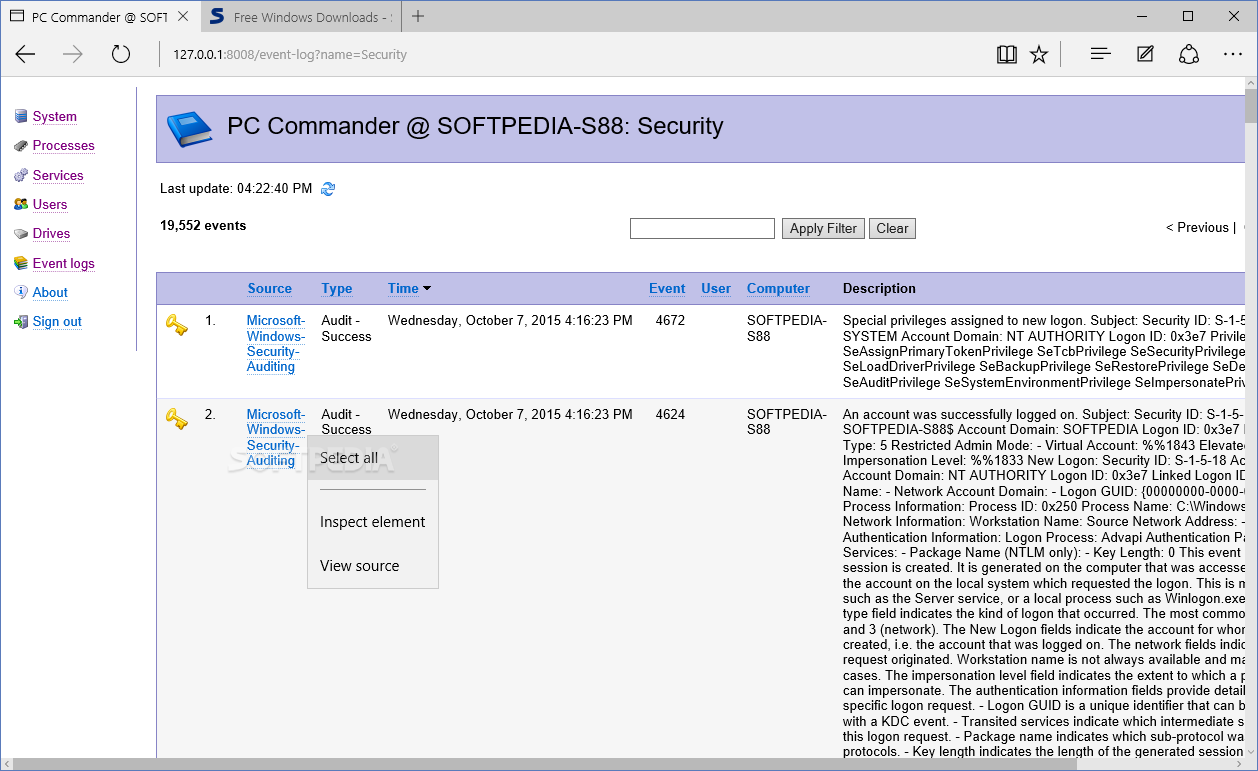1258x771 pixels.
Task: Click the key icon in row 1
Action: pos(177,325)
